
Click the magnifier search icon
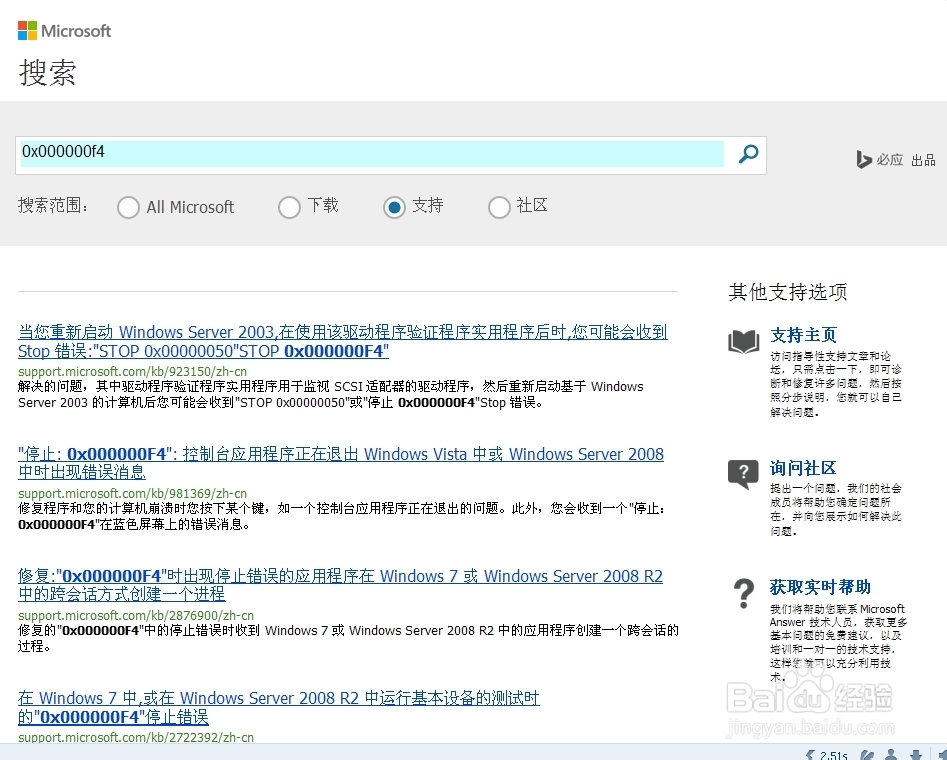coord(748,155)
